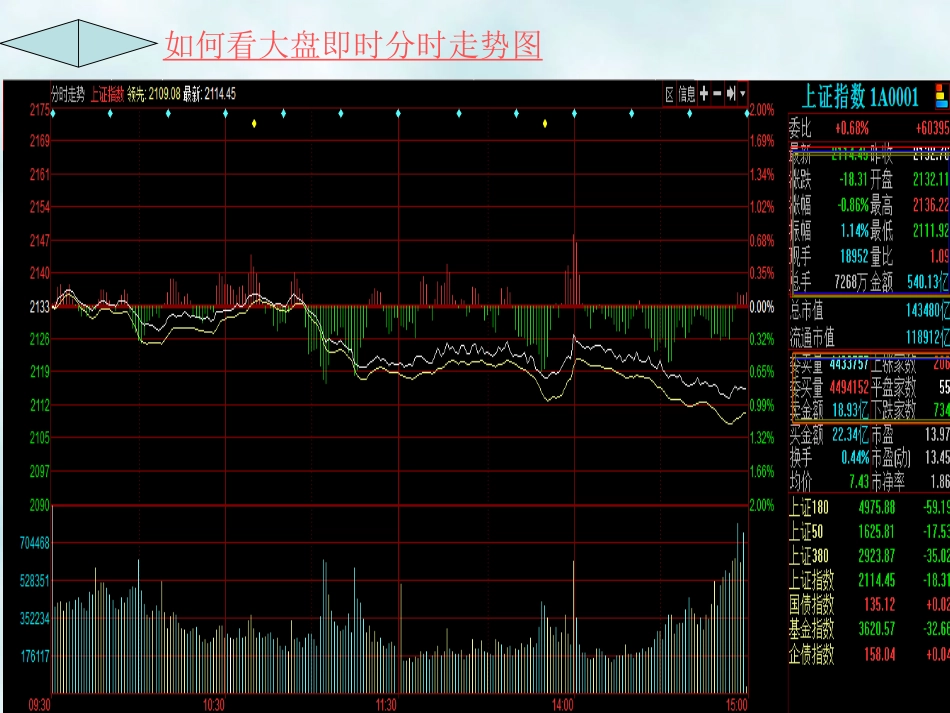This screenshot has width=950, height=713.
Task: Click the 区 interval statistics button
Action: pyautogui.click(x=669, y=94)
